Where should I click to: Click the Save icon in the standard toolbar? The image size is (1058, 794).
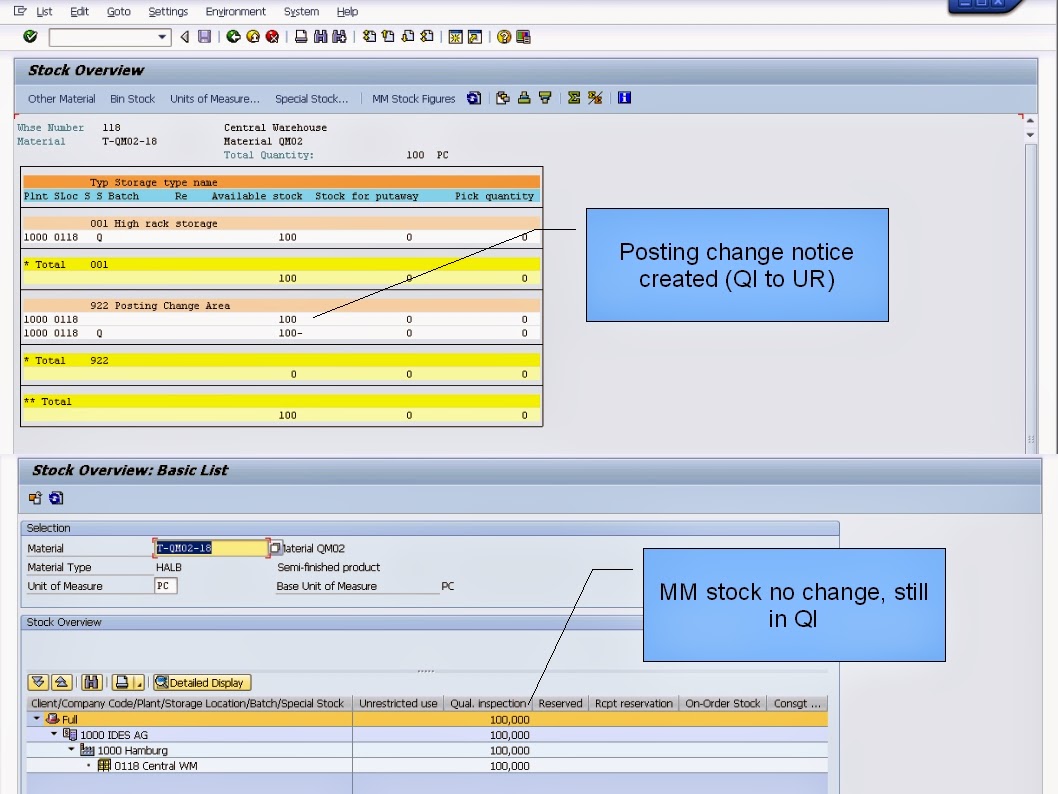[x=207, y=36]
